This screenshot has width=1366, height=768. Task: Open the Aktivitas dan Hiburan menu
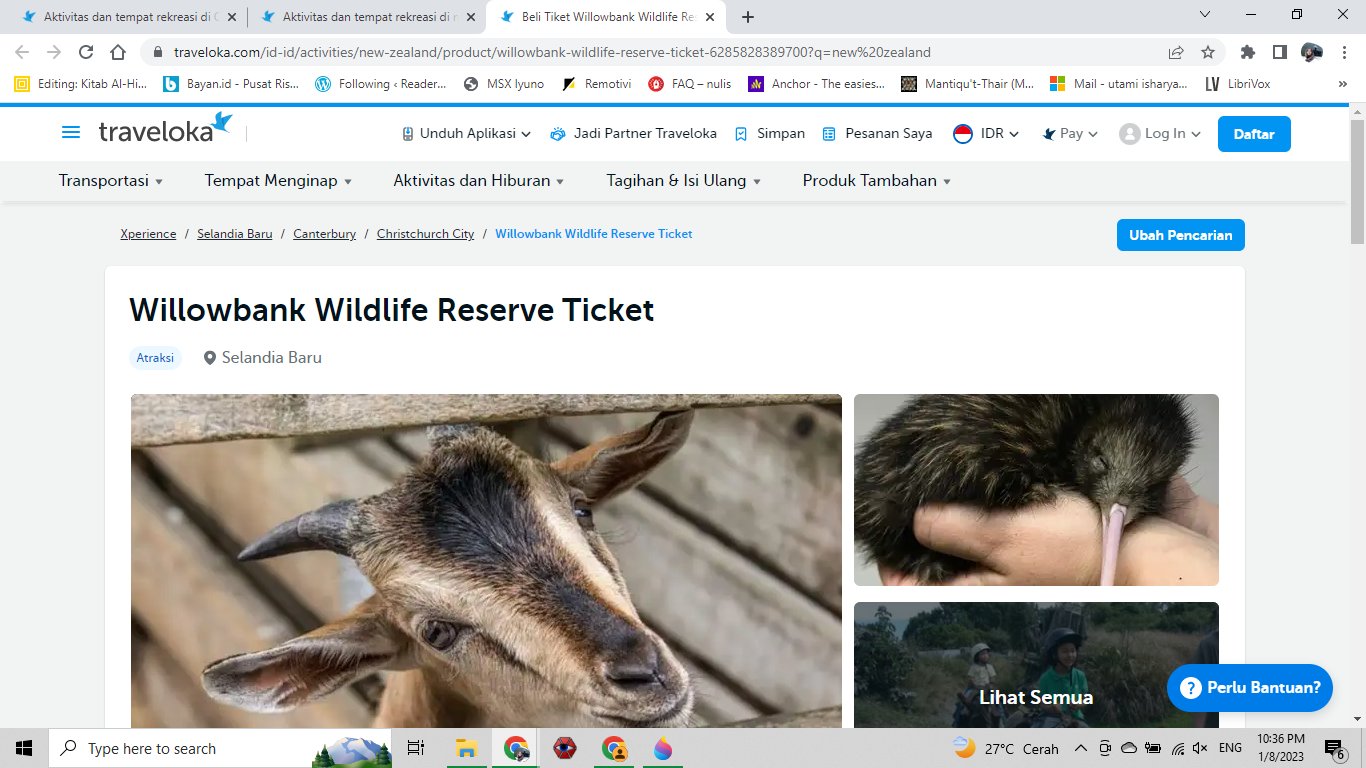coord(478,181)
